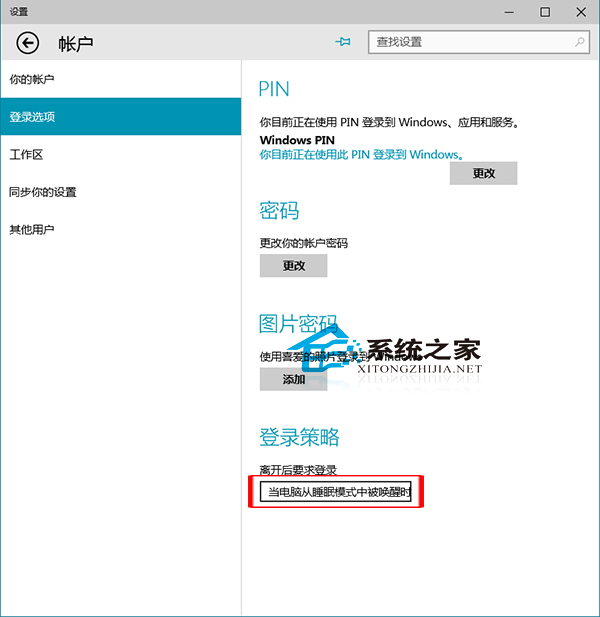Screen dimensions: 600x617
Task: Click 添加 button under 图片密码
Action: coord(293,379)
